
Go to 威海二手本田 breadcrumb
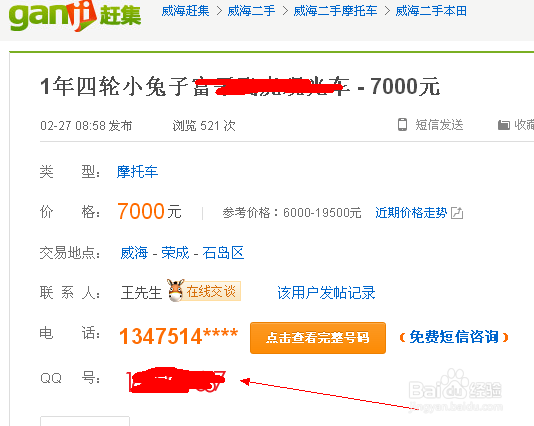pos(431,11)
